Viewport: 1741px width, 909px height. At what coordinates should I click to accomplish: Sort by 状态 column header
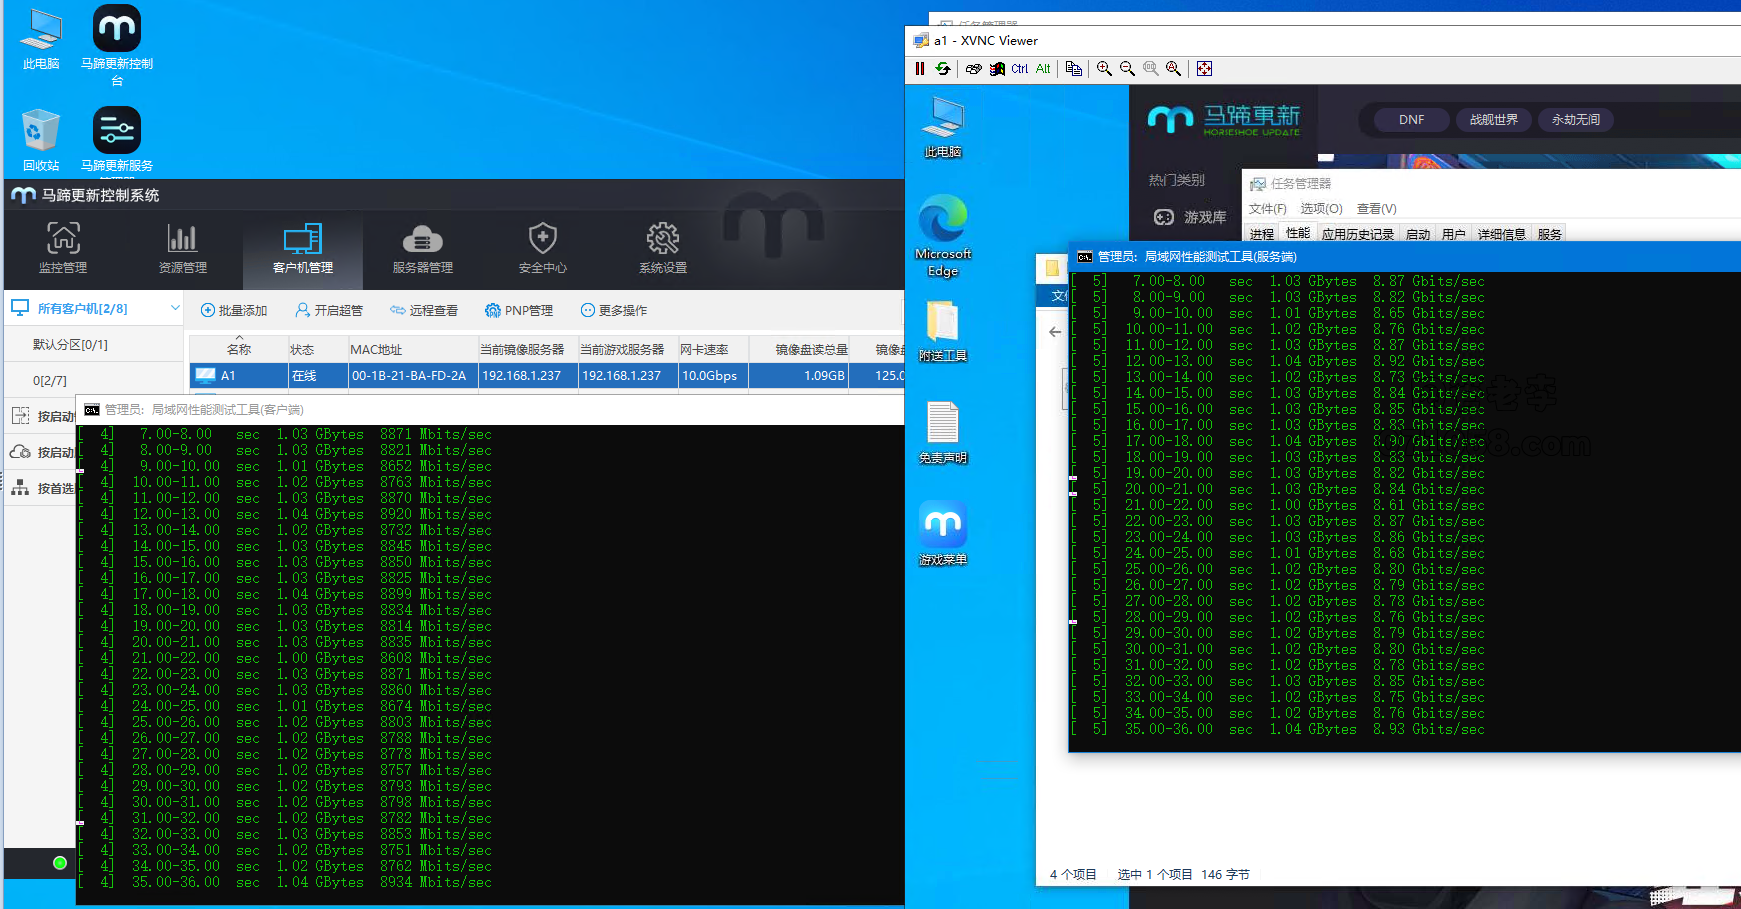tap(317, 349)
